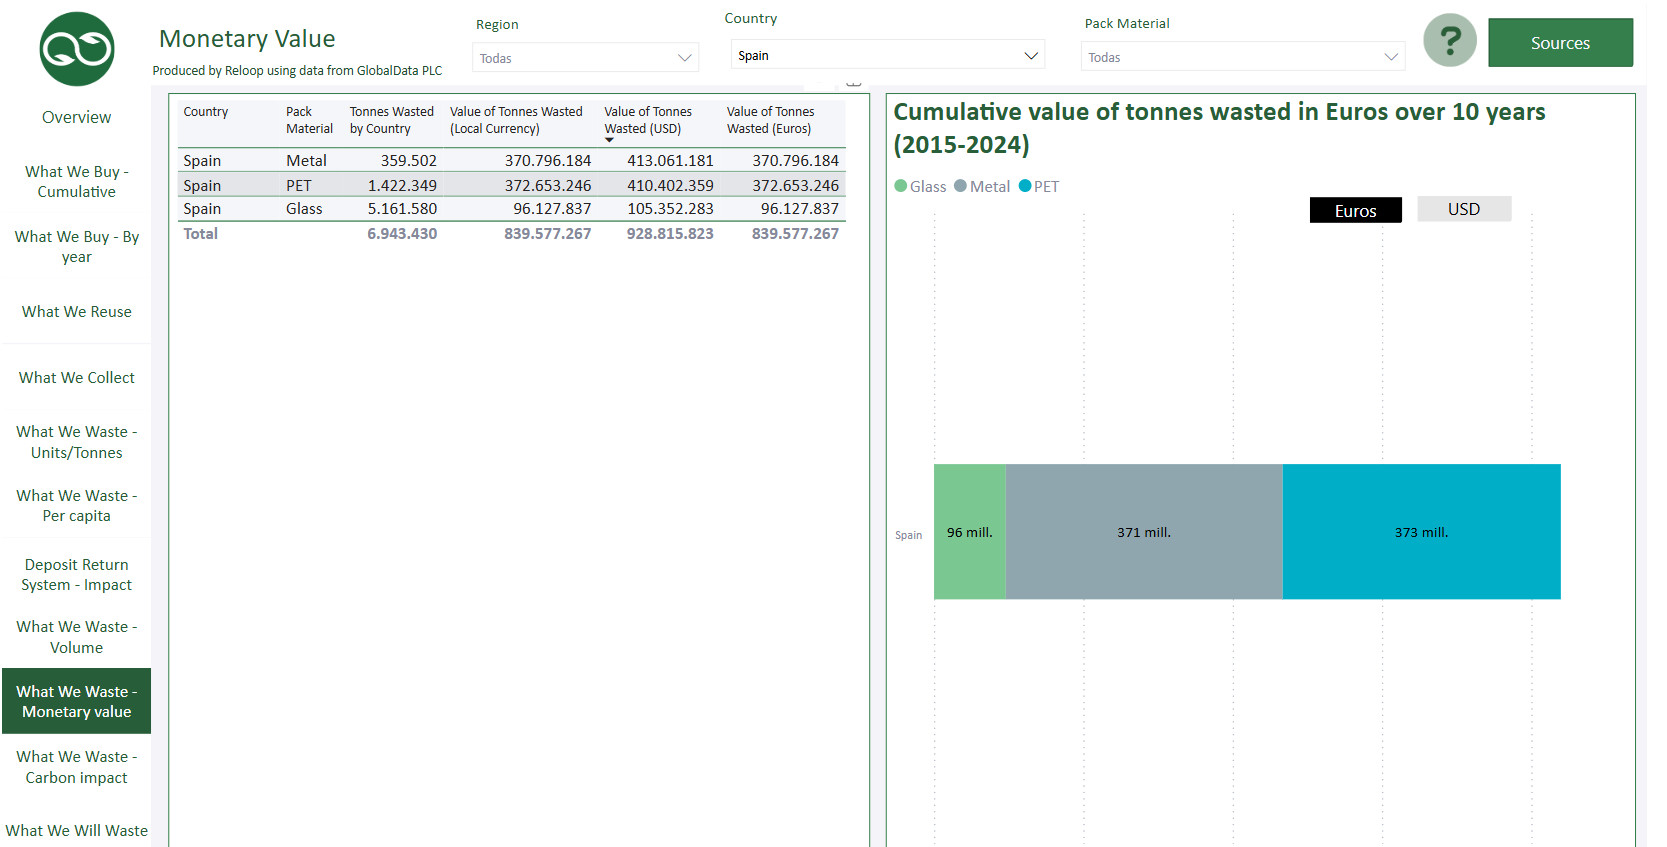Open What We Buy - Cumulative page
Screen dimensions: 1667x847
click(77, 182)
